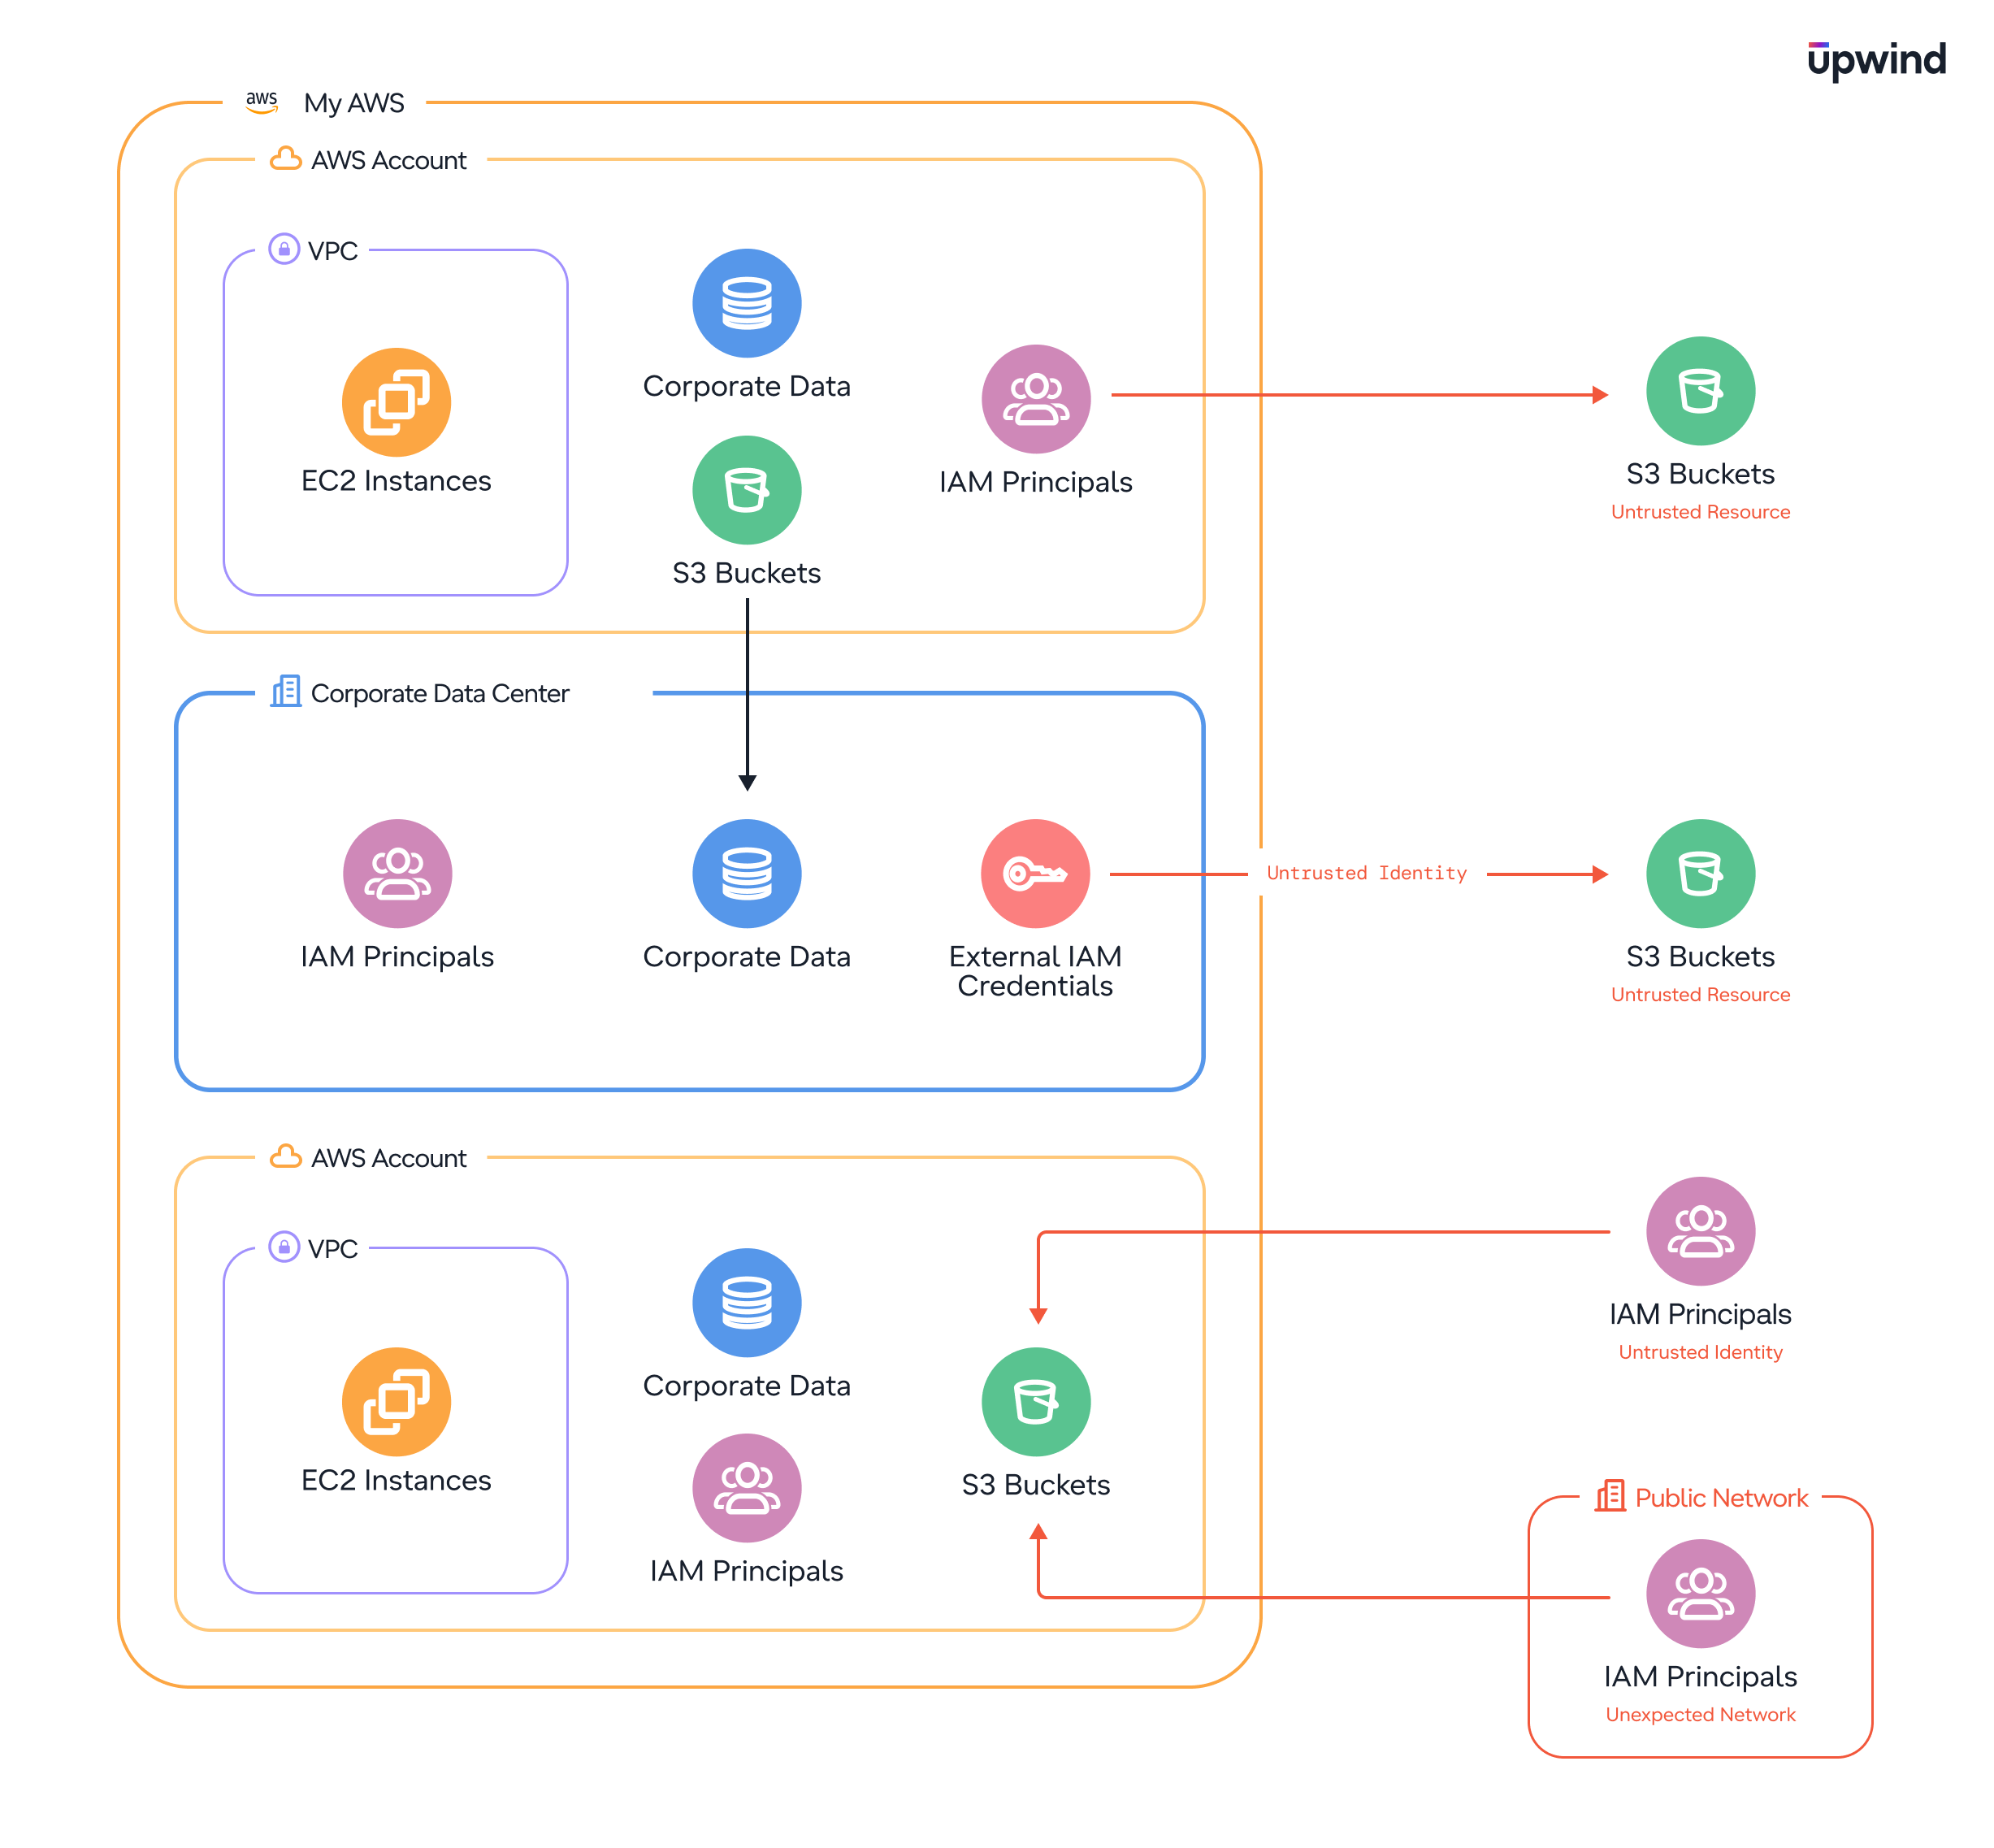
Task: Click the External IAM Credentials label
Action: coord(1035,971)
